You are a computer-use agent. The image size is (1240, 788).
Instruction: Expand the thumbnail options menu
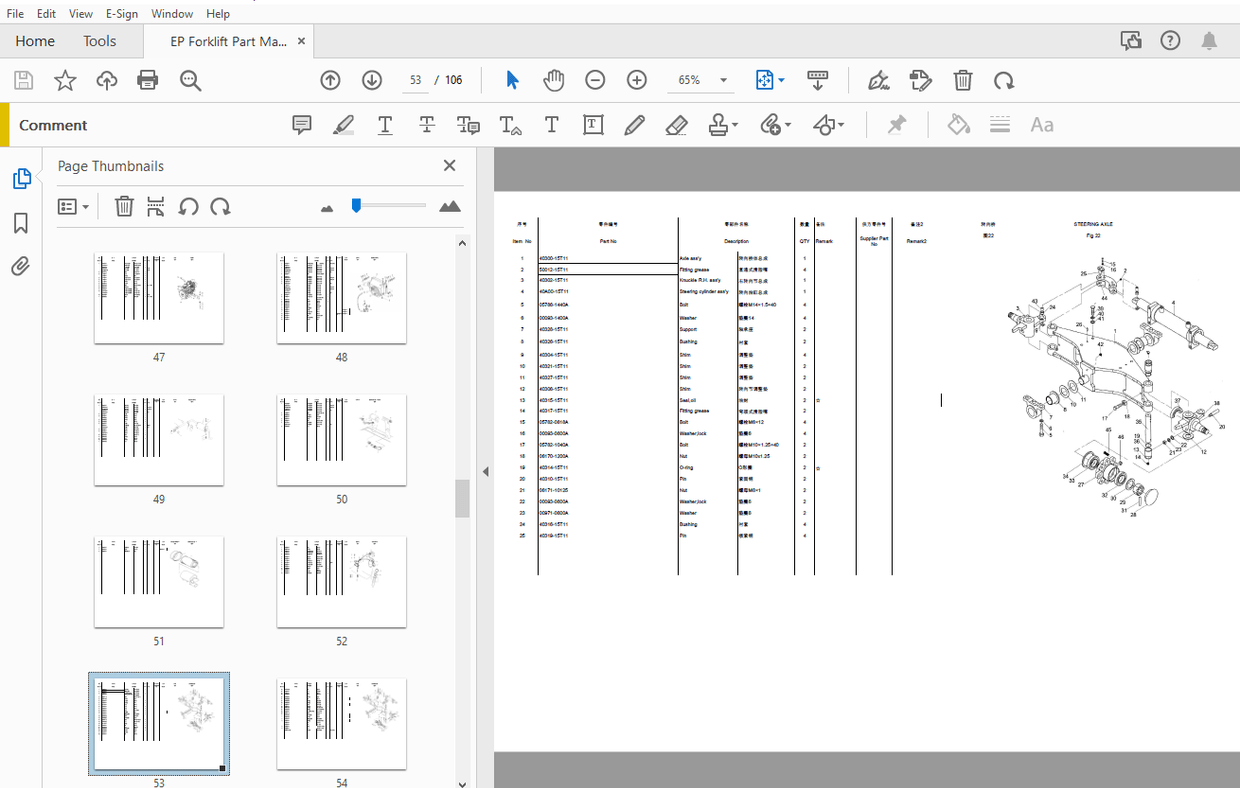coord(74,207)
